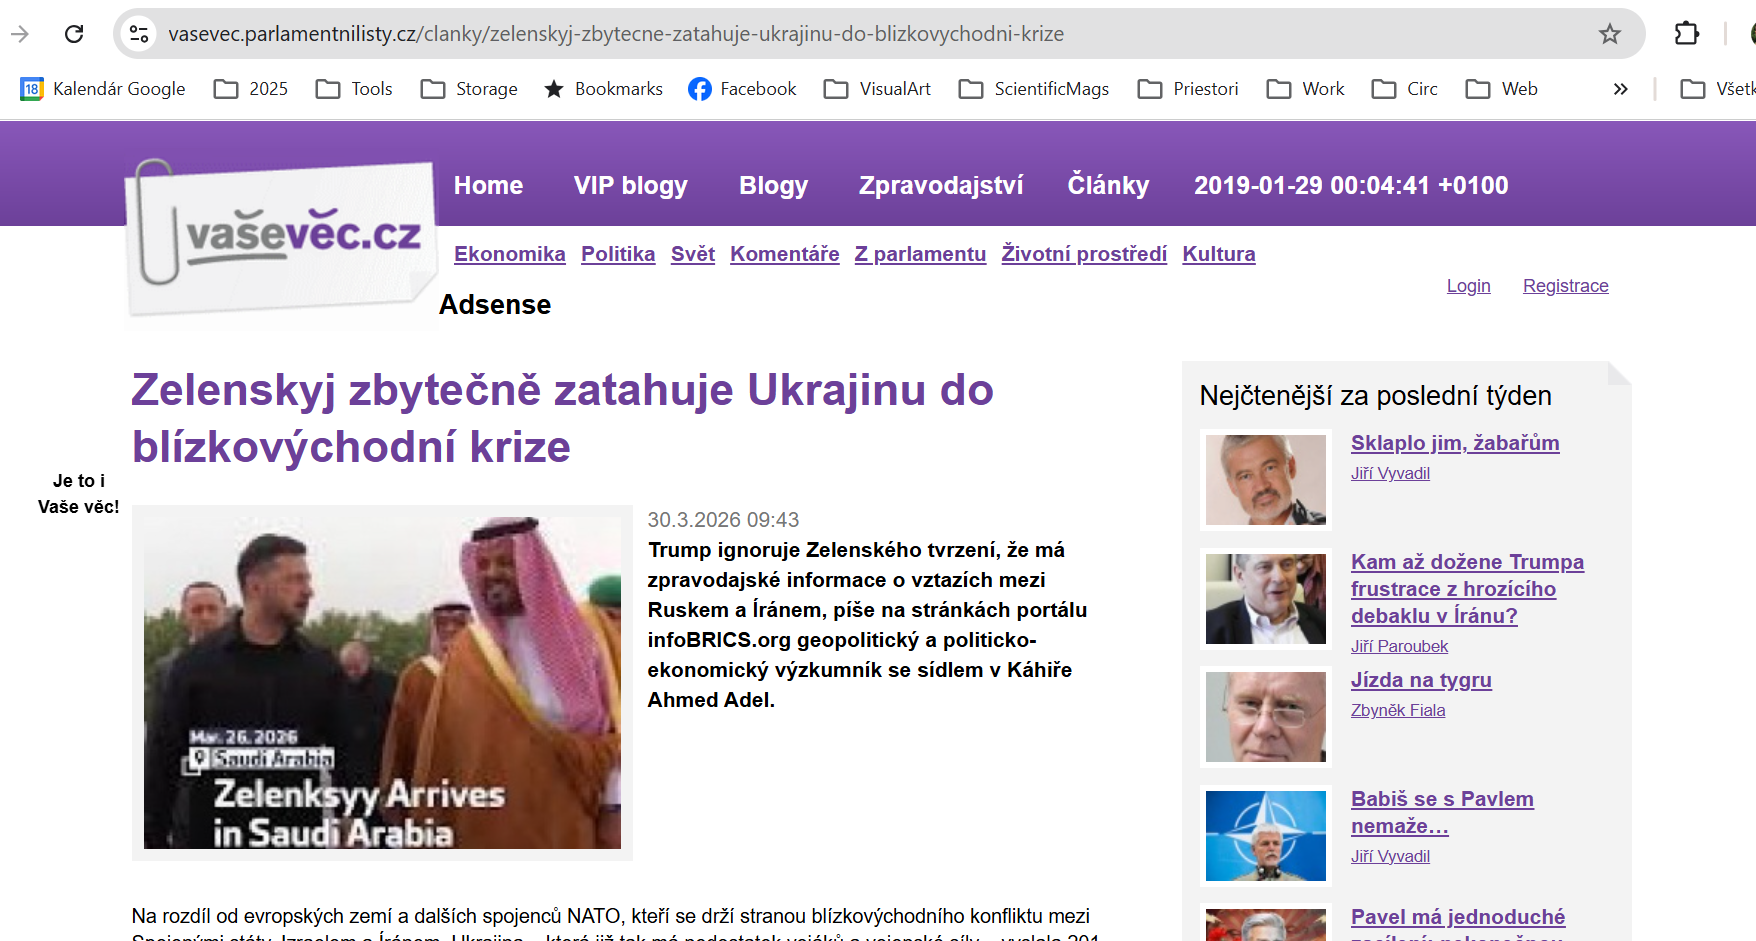Click the Zelensky Saudi Arabia article image
Screen dimensions: 1756x941
coord(382,683)
